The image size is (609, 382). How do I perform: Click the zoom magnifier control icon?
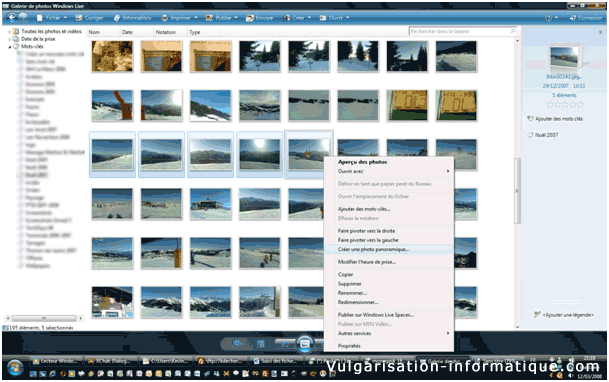coord(237,344)
